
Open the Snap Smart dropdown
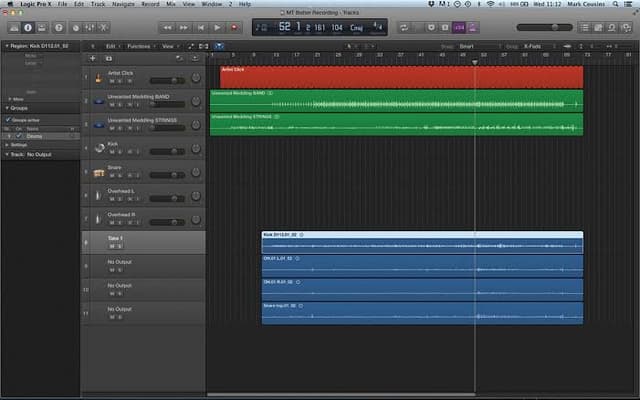pos(479,47)
